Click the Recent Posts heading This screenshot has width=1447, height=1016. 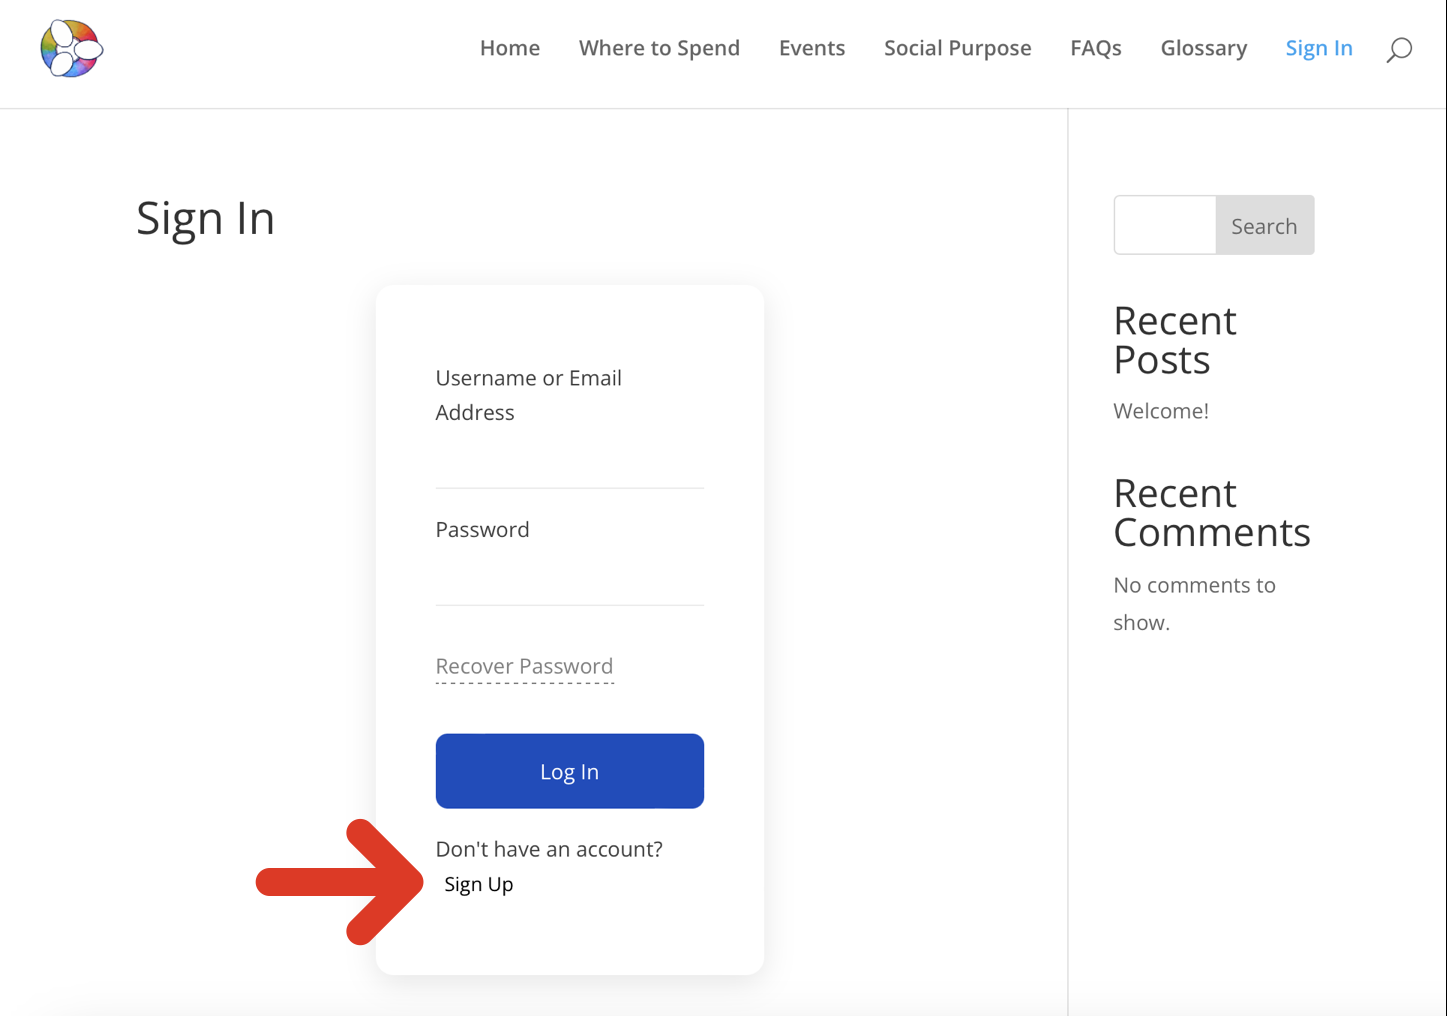1175,340
